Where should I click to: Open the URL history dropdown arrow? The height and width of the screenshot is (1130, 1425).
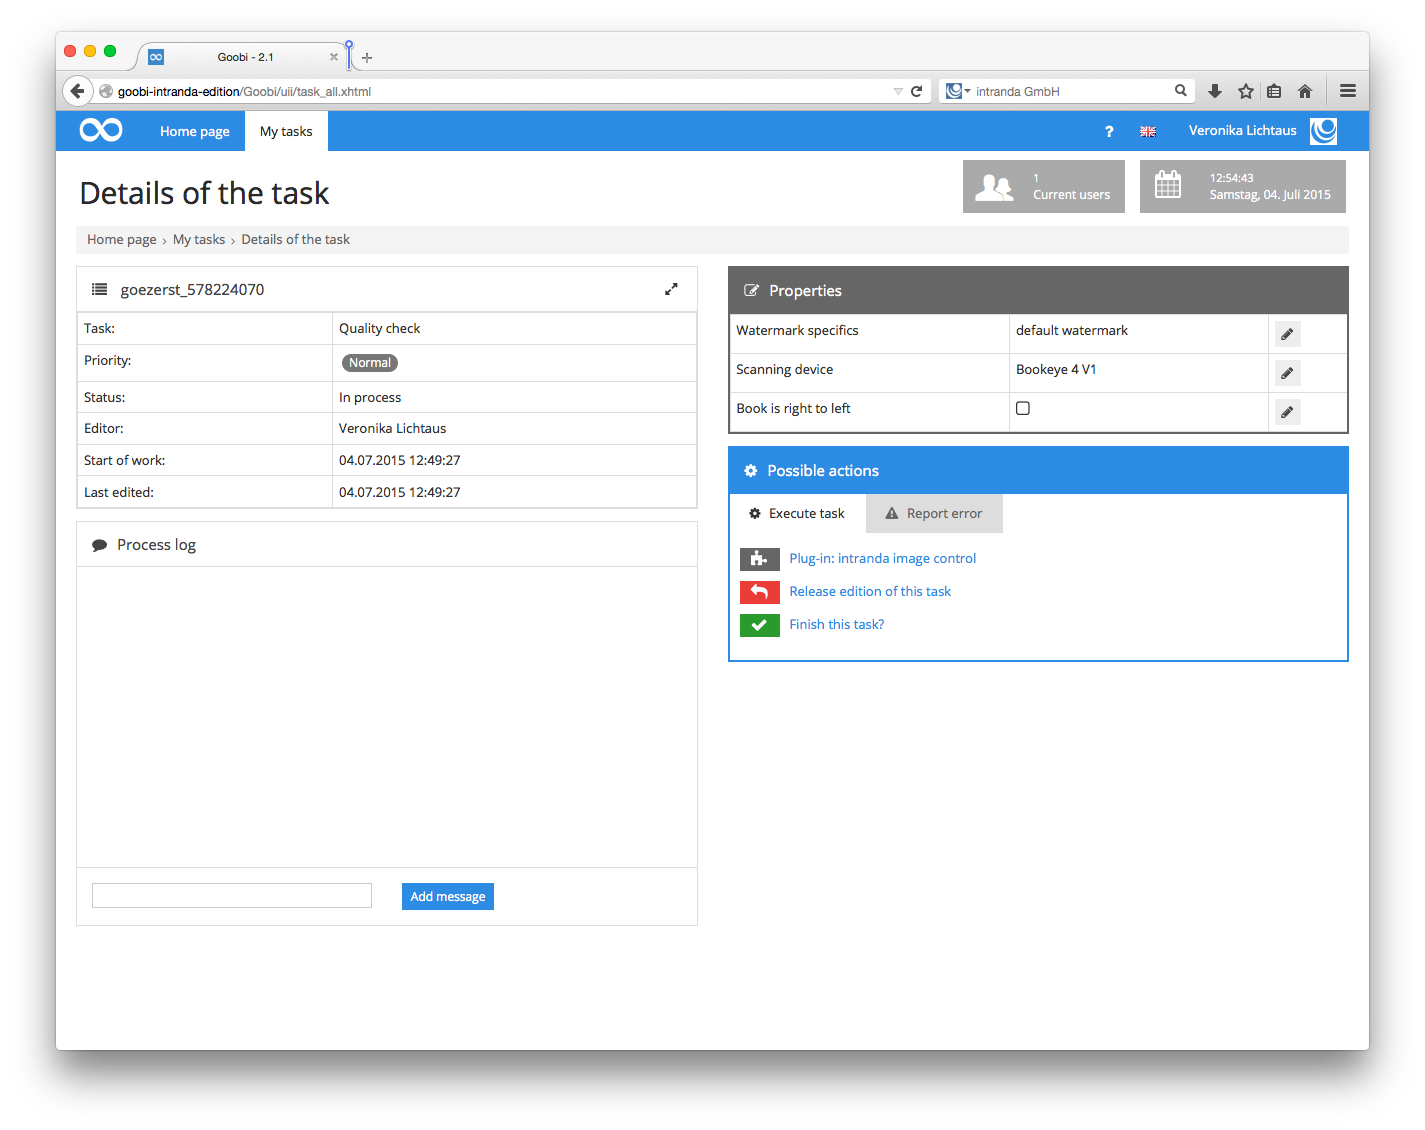coord(898,91)
